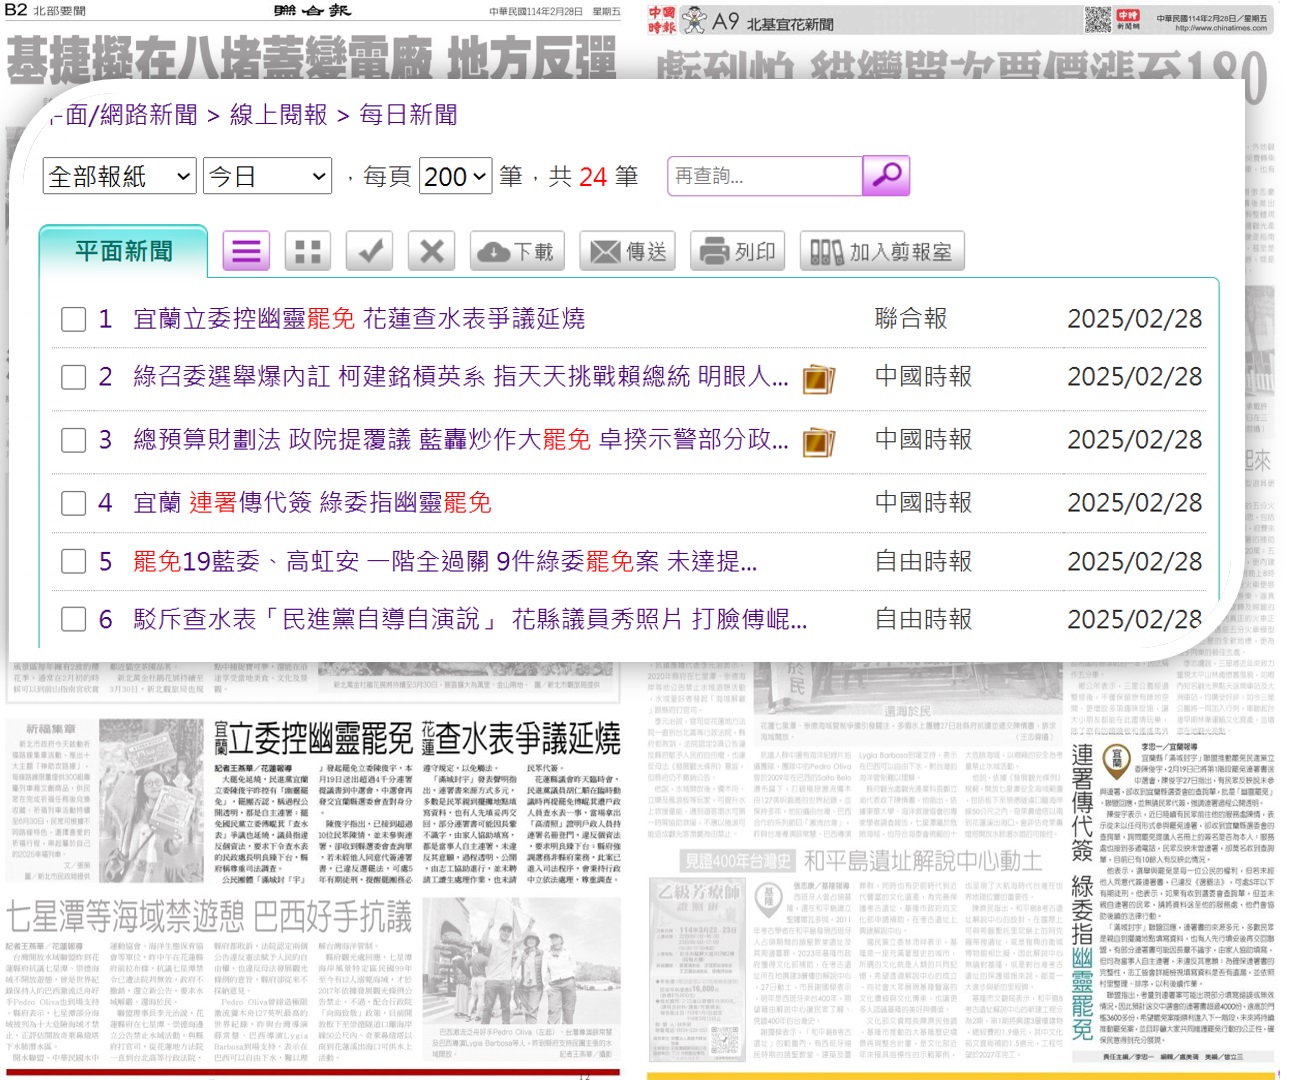The height and width of the screenshot is (1080, 1300).
Task: Click the select-all checkmark icon
Action: tap(369, 251)
